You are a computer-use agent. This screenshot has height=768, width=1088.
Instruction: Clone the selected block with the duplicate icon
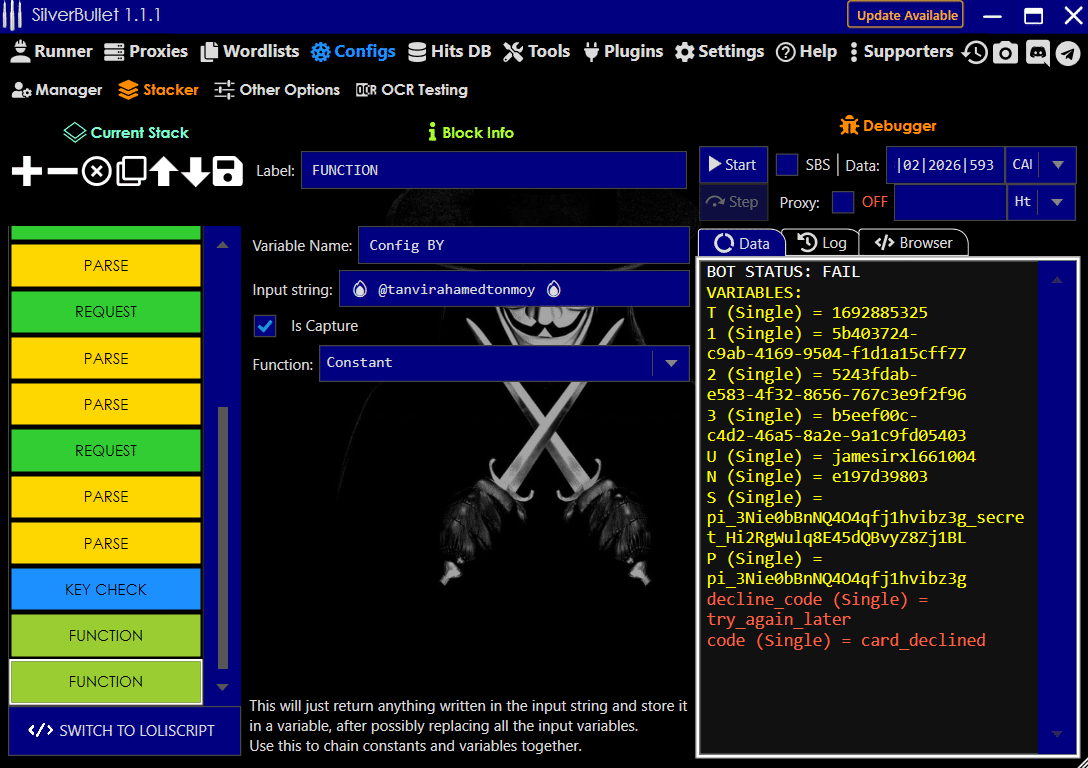click(x=131, y=171)
